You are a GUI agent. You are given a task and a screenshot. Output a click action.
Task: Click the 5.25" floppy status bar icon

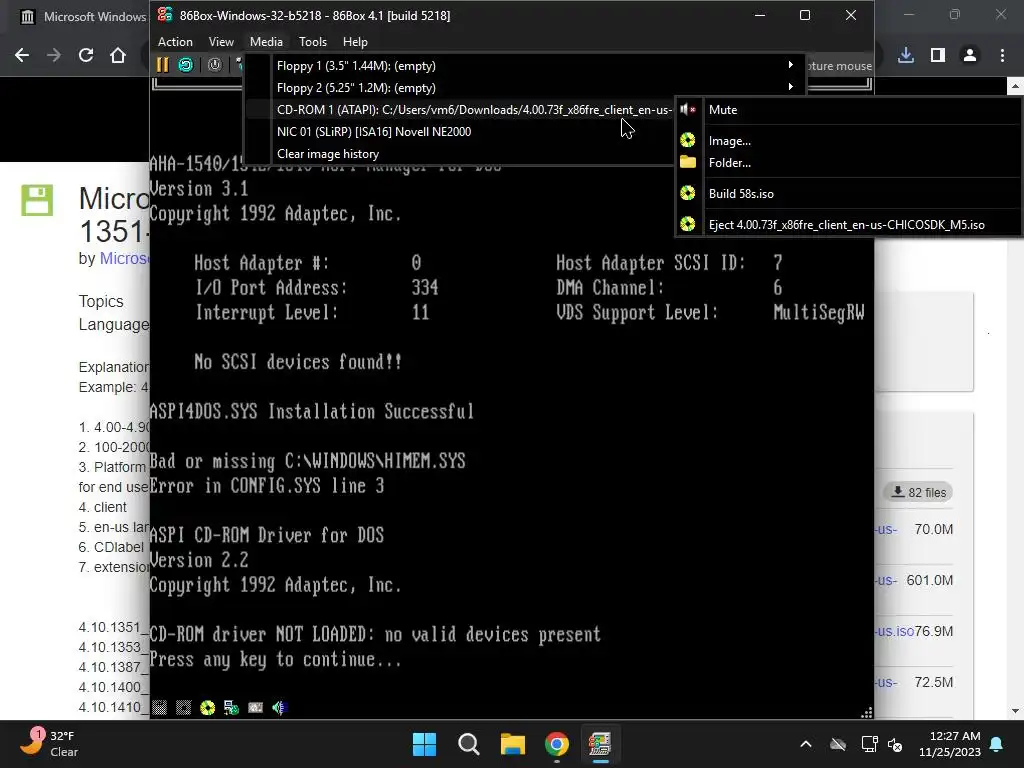184,708
